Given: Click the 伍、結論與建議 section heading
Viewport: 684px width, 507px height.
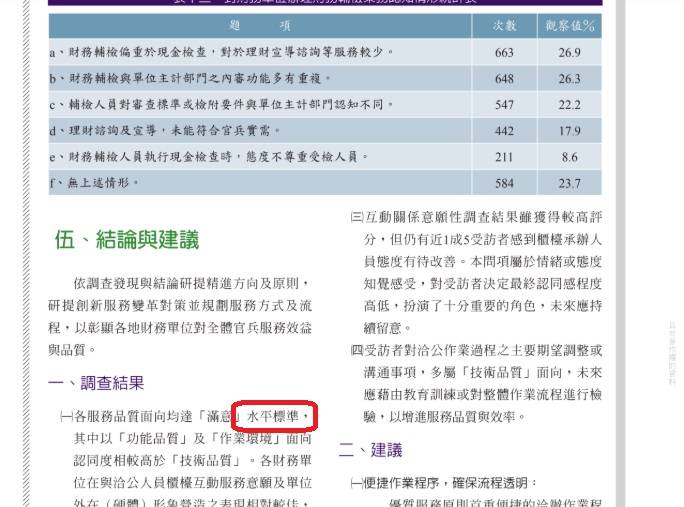Looking at the screenshot, I should click(127, 239).
